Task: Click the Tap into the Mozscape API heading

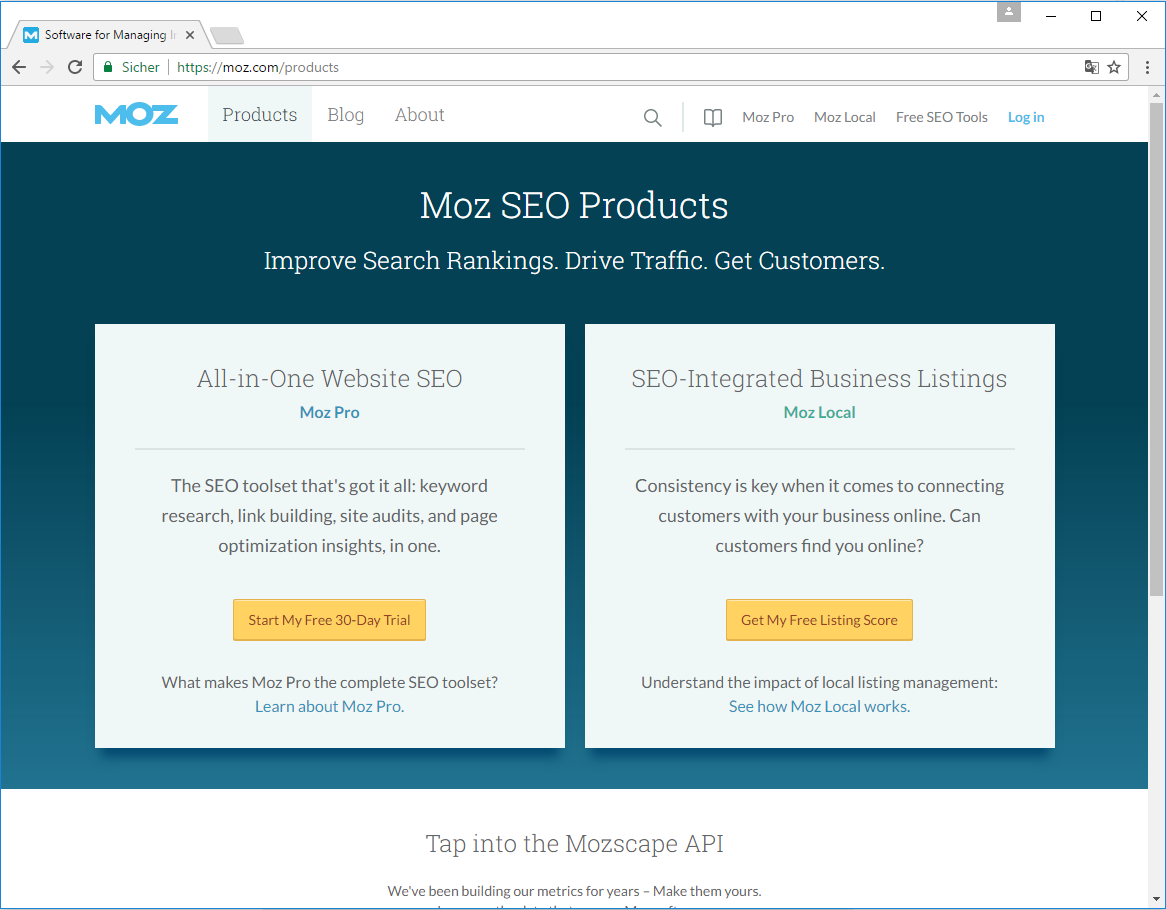Action: [x=574, y=844]
